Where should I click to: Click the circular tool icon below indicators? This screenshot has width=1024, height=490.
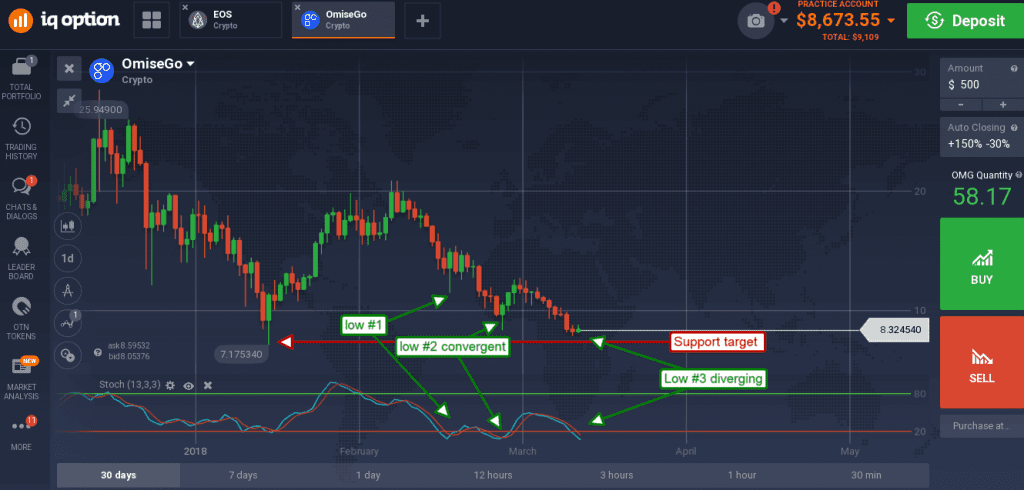[67, 354]
